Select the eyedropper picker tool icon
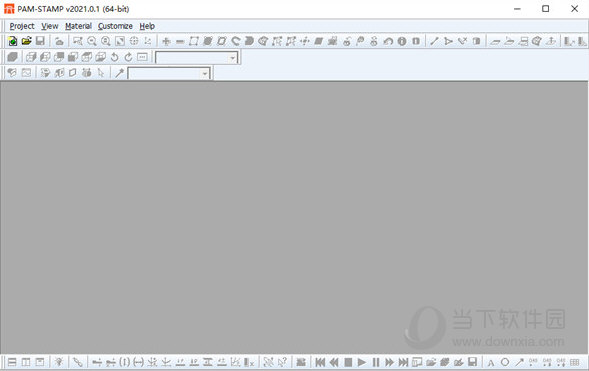The image size is (589, 371). [119, 73]
